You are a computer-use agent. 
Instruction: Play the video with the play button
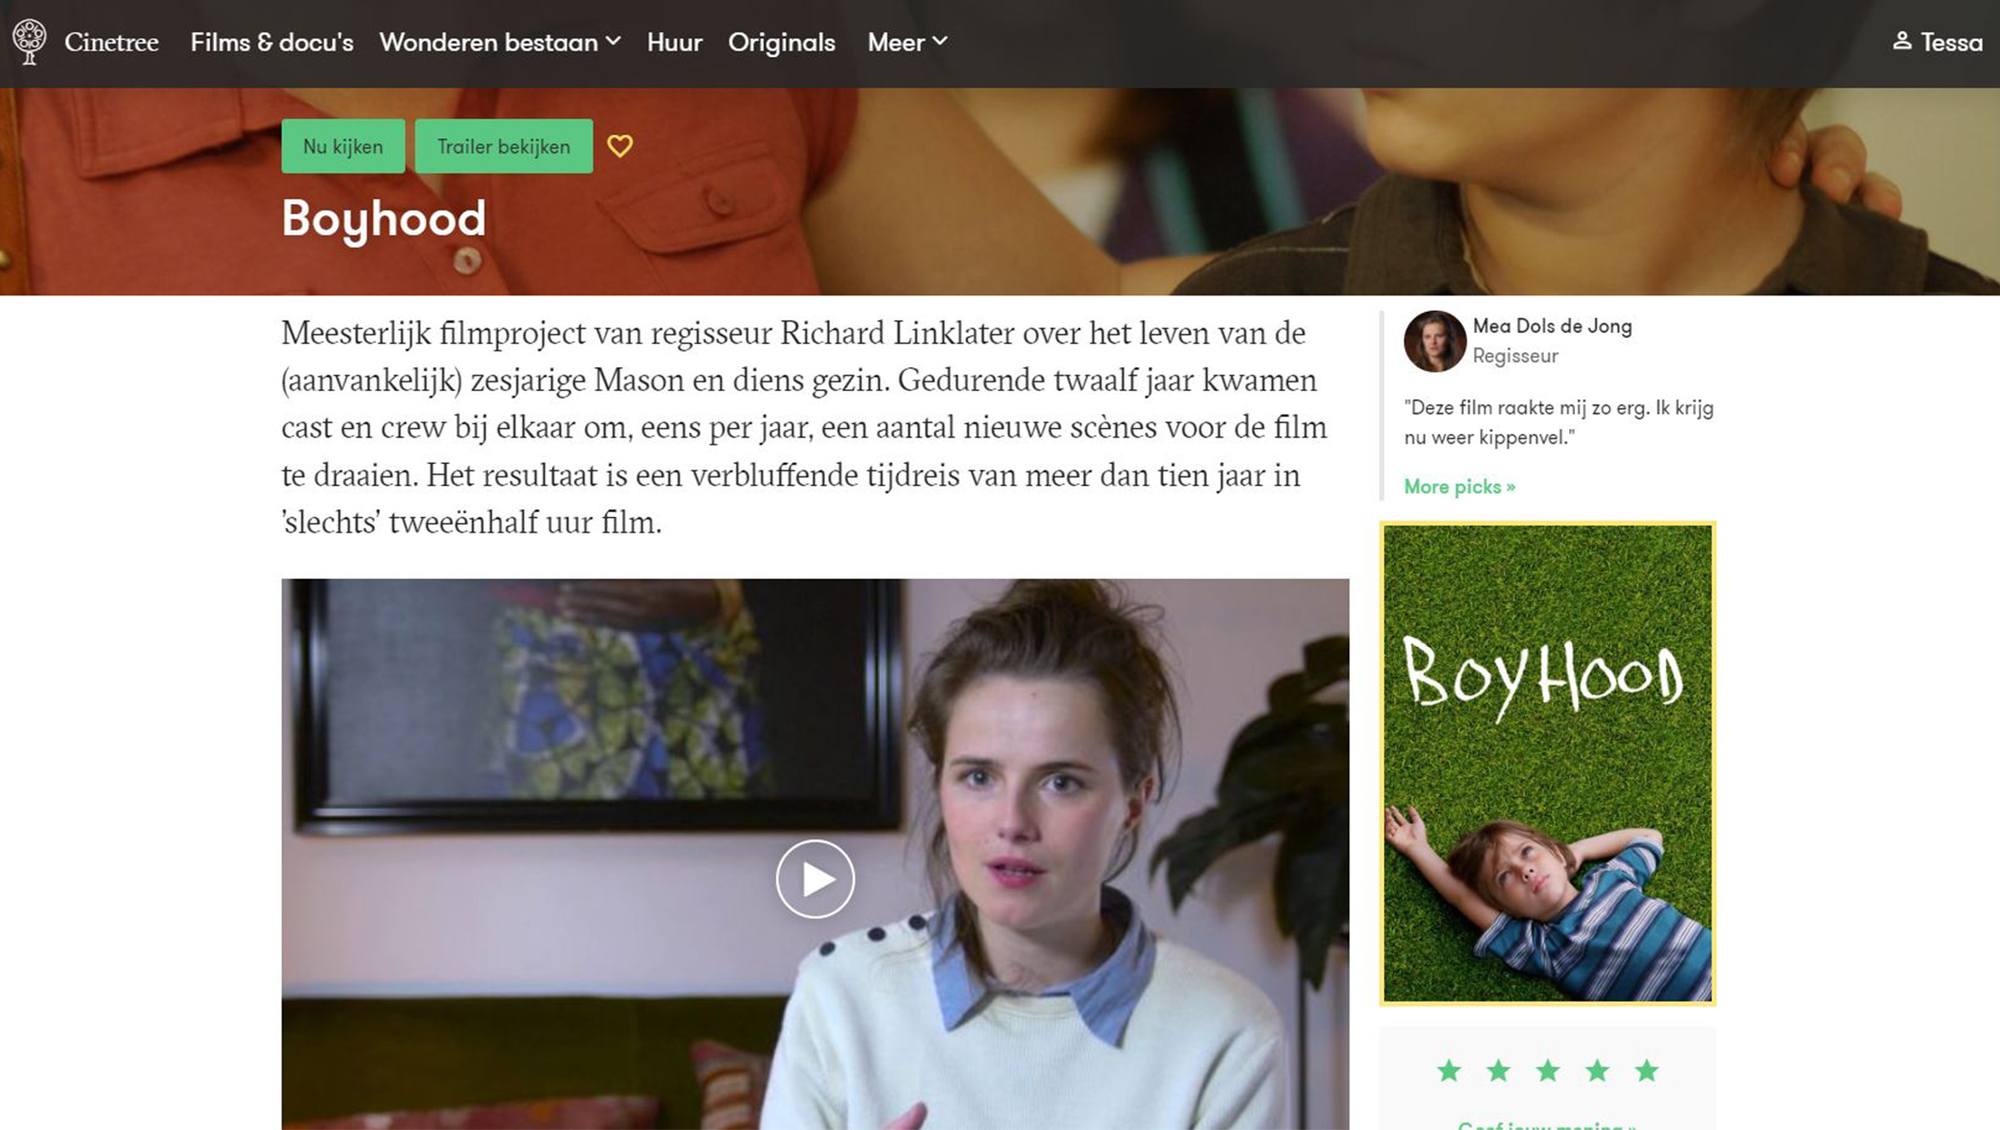coord(815,879)
